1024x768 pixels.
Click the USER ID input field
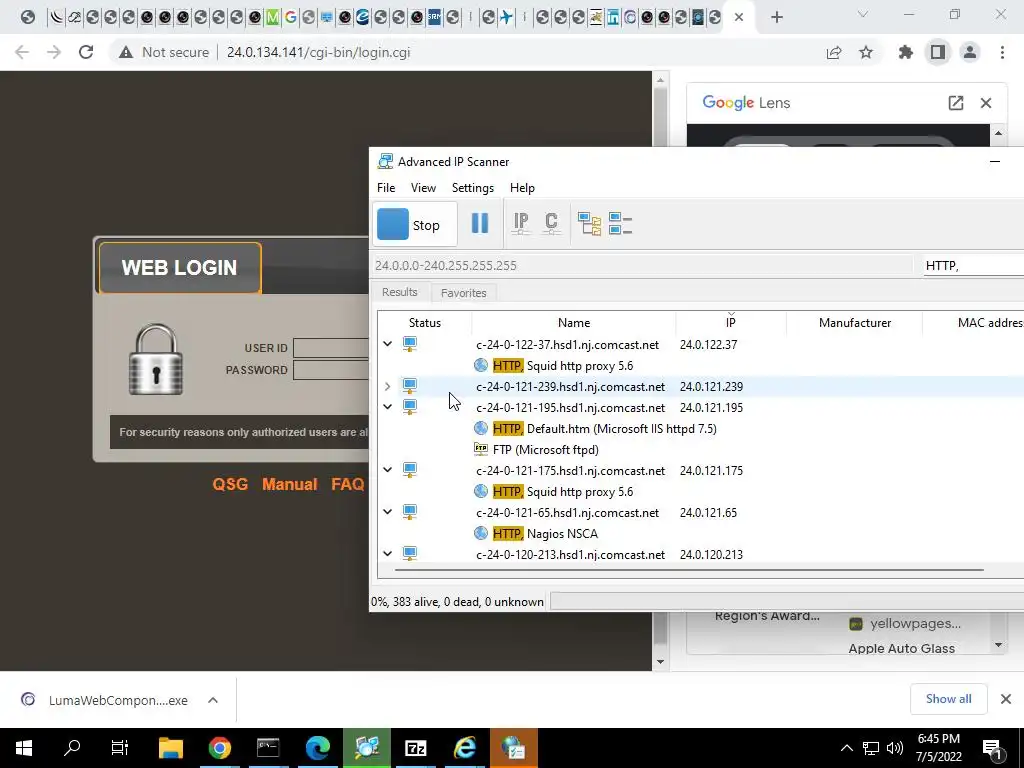pyautogui.click(x=331, y=347)
